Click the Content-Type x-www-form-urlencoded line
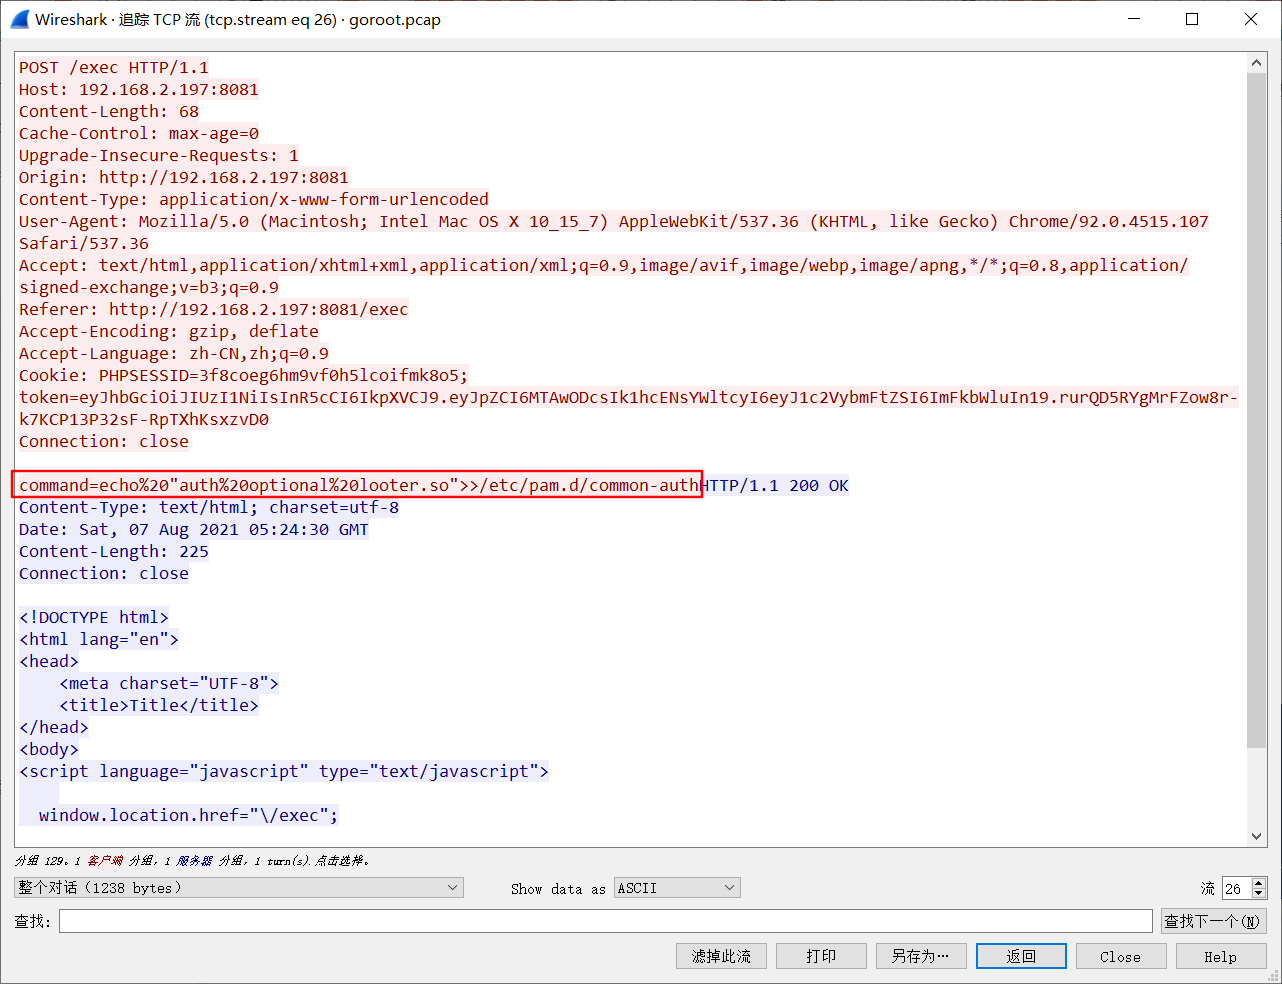 (x=254, y=199)
